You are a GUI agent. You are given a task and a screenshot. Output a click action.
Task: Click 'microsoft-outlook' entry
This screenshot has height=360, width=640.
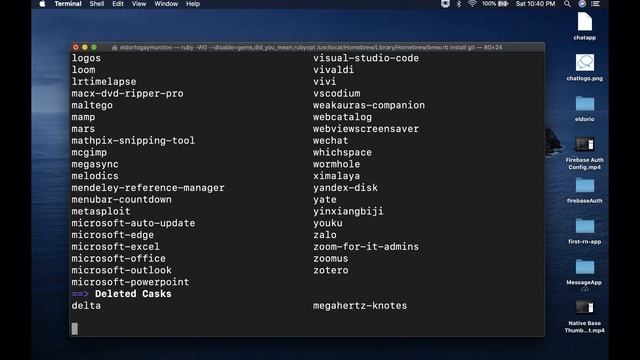pyautogui.click(x=122, y=270)
